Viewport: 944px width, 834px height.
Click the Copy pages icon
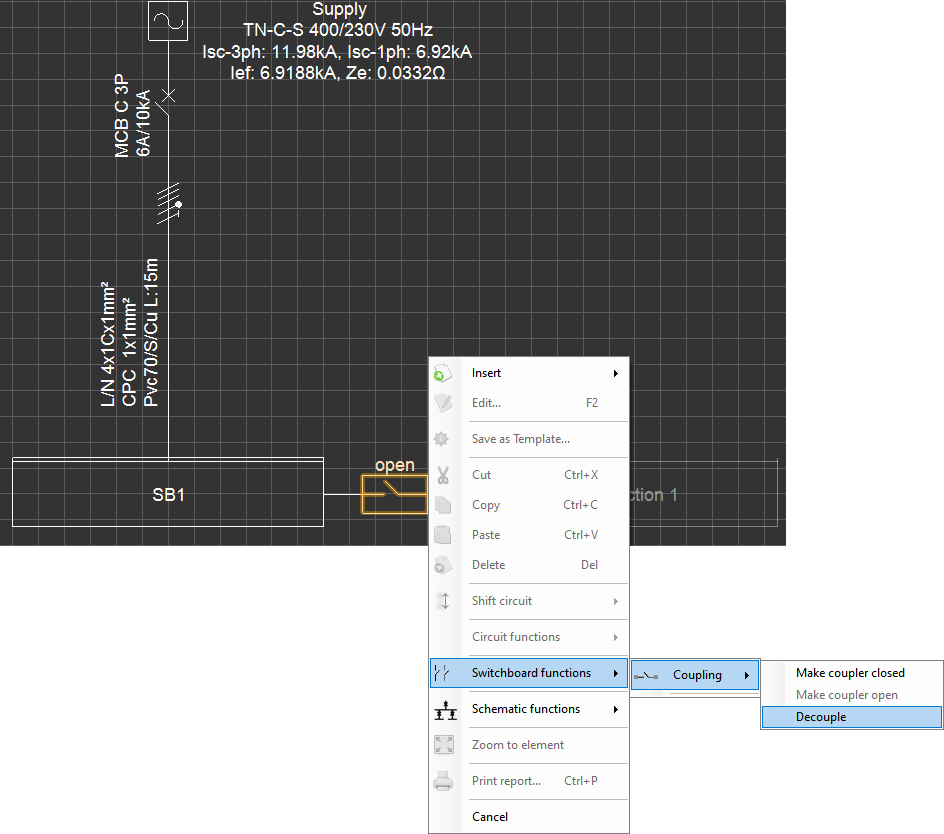(x=443, y=505)
